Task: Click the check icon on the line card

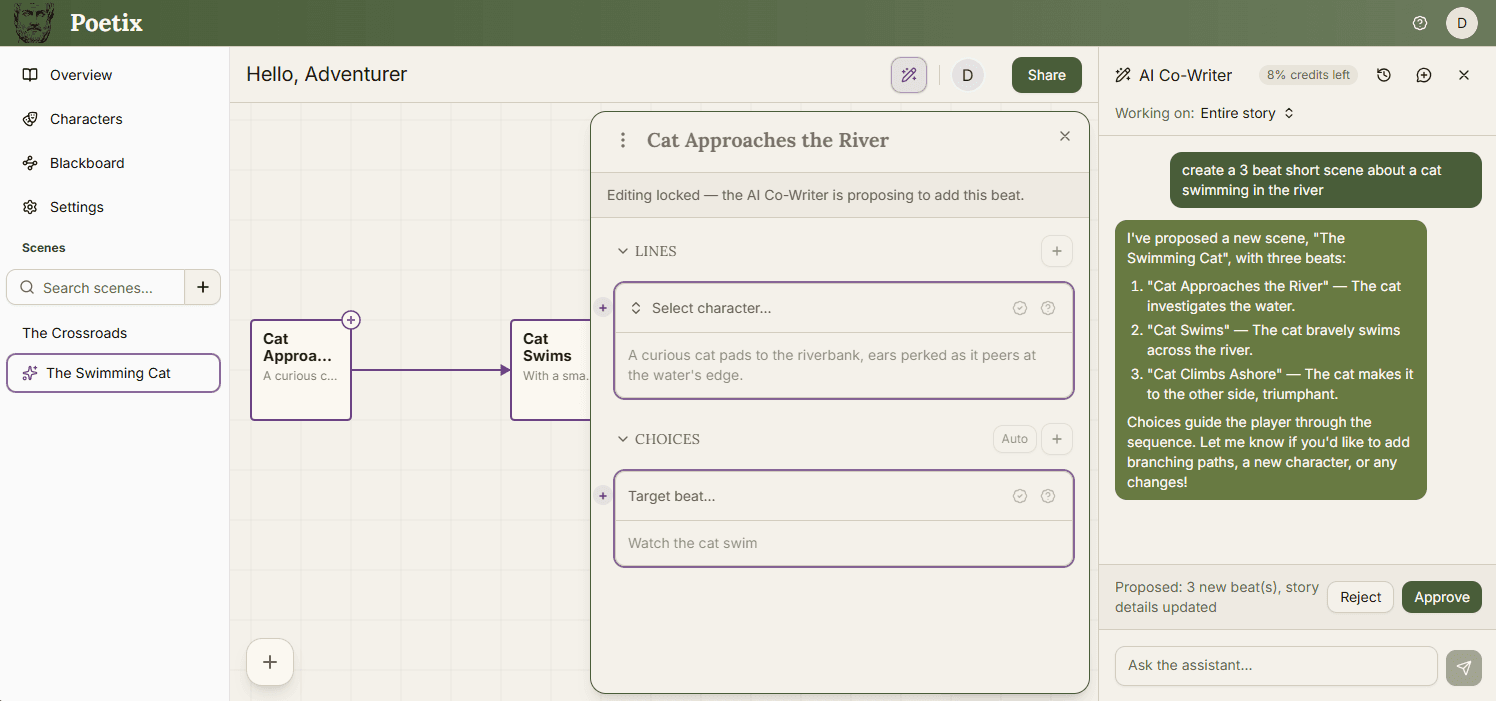Action: [1020, 308]
